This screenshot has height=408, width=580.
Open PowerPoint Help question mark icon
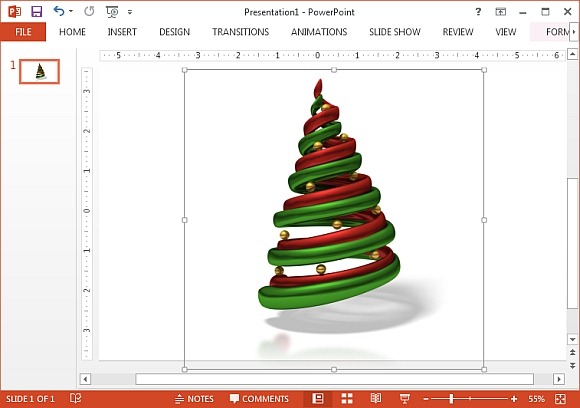(478, 12)
